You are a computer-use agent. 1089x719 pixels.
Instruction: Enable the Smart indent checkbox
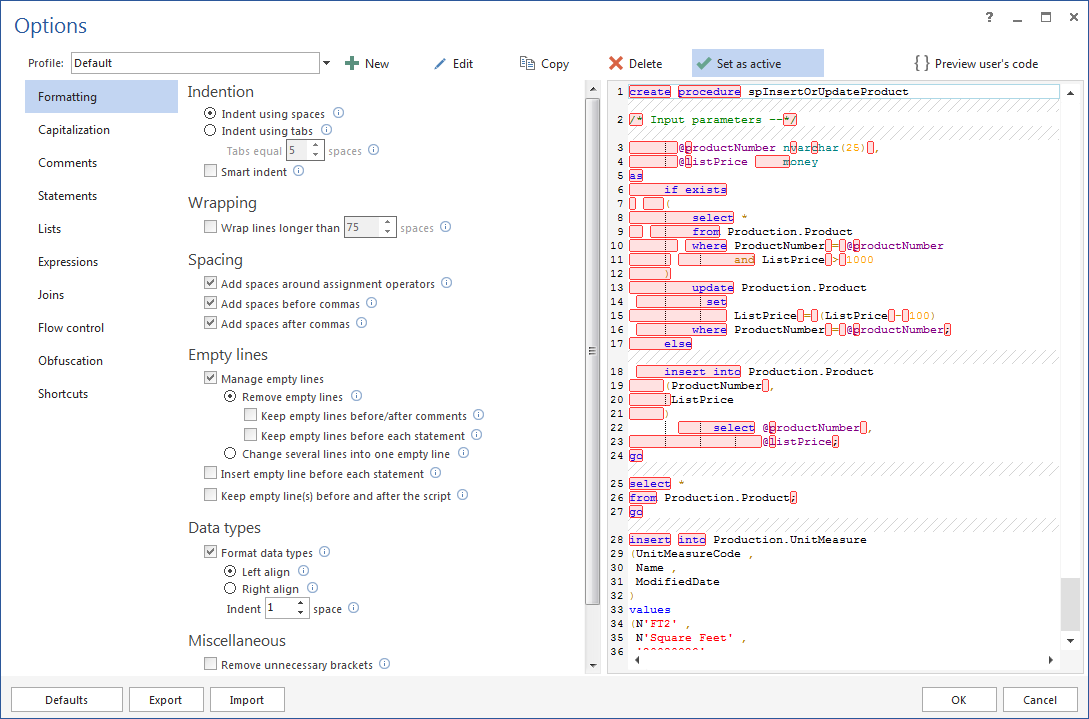210,172
